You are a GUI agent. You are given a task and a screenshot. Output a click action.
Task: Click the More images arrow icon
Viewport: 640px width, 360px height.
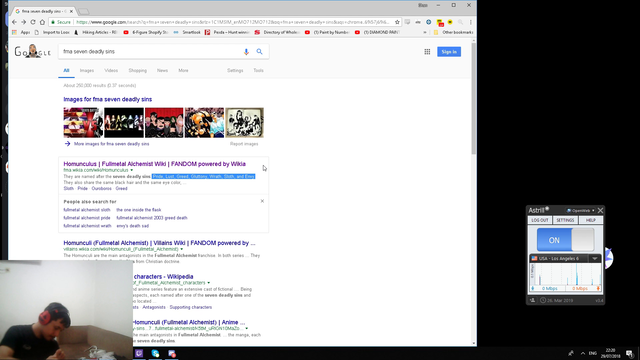click(x=67, y=144)
